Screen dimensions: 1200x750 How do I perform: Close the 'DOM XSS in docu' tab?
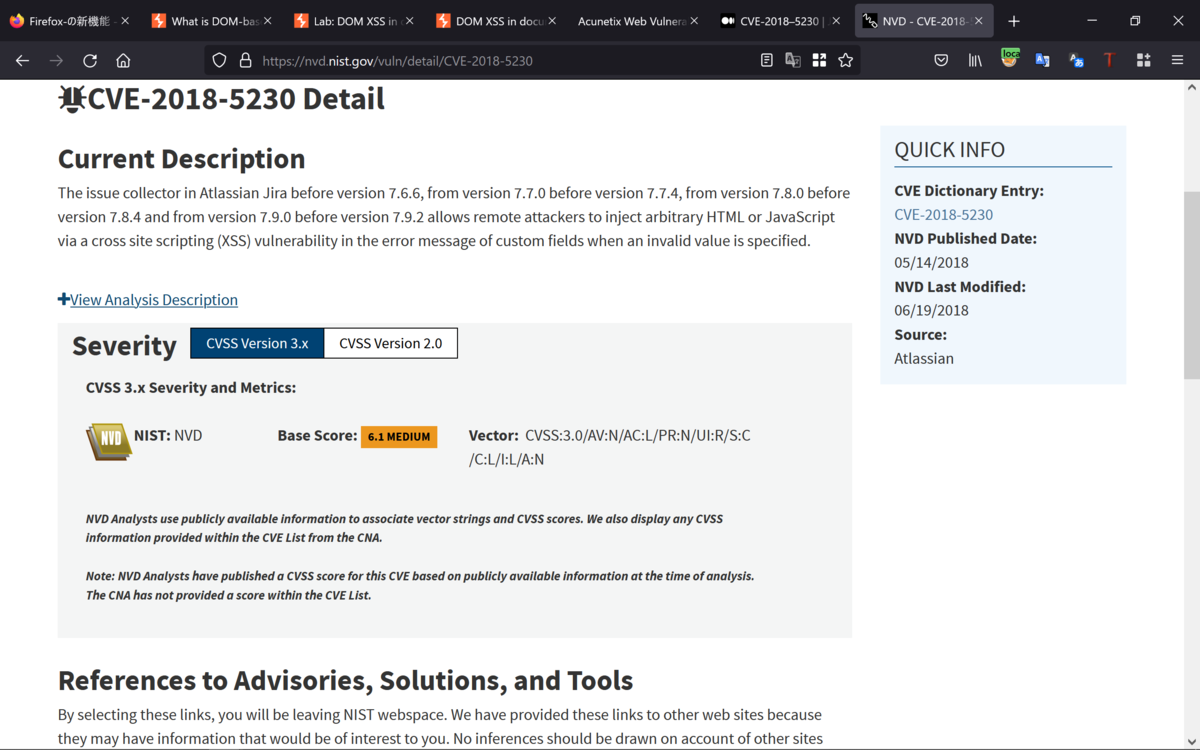click(552, 21)
